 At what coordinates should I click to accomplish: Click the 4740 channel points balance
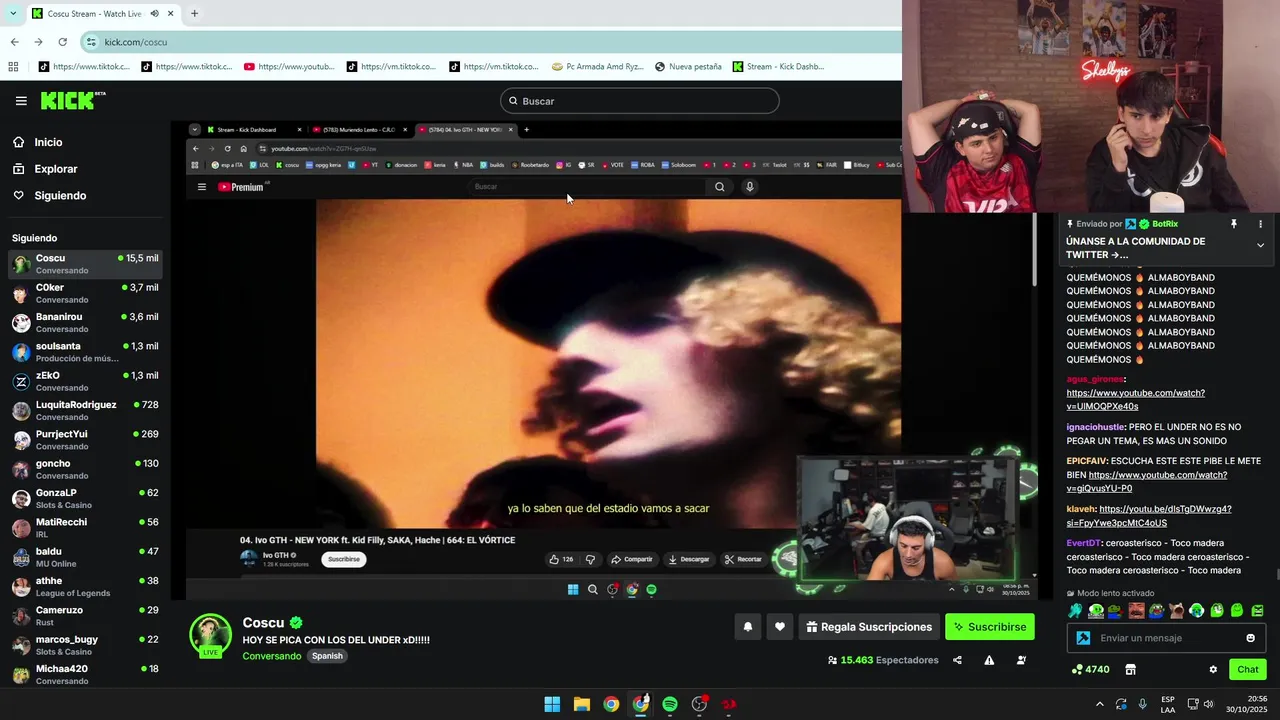point(1090,670)
